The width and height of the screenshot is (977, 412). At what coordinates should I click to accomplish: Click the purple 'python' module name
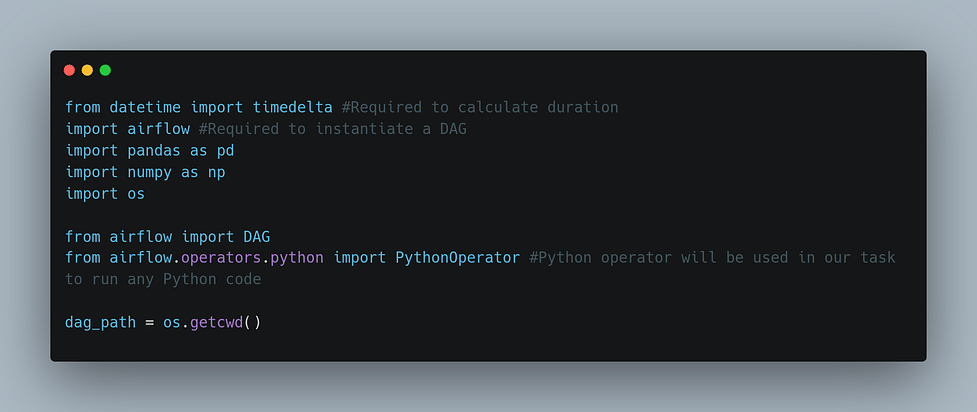click(x=297, y=258)
